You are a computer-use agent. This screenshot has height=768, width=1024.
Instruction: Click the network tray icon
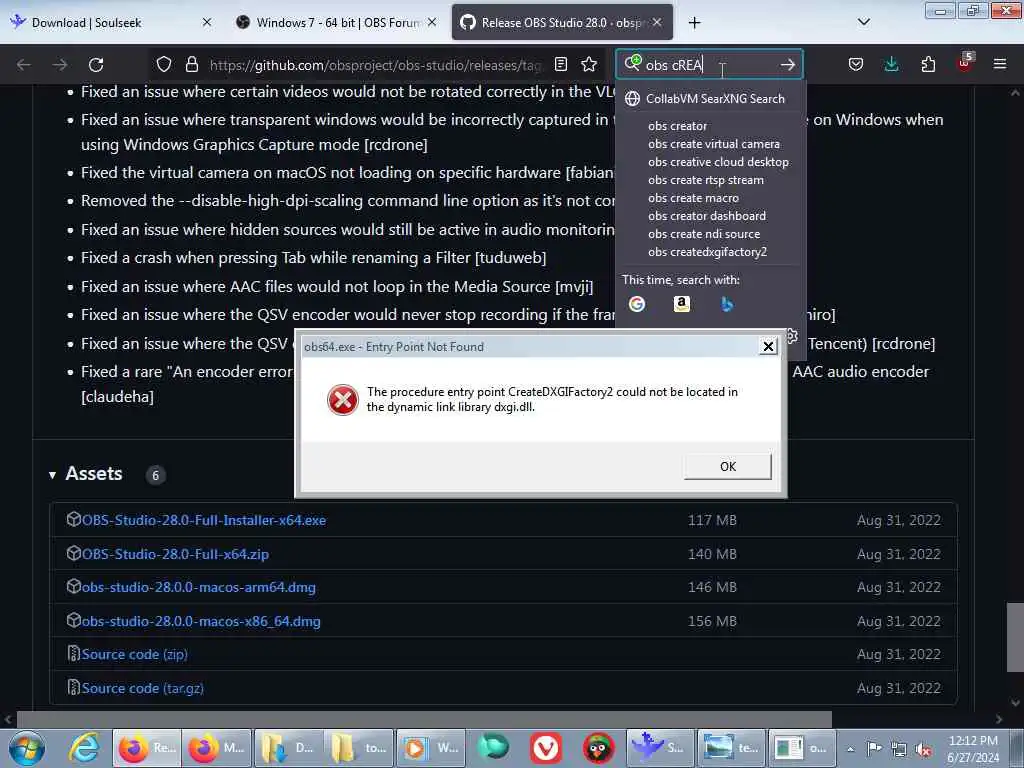(x=899, y=749)
